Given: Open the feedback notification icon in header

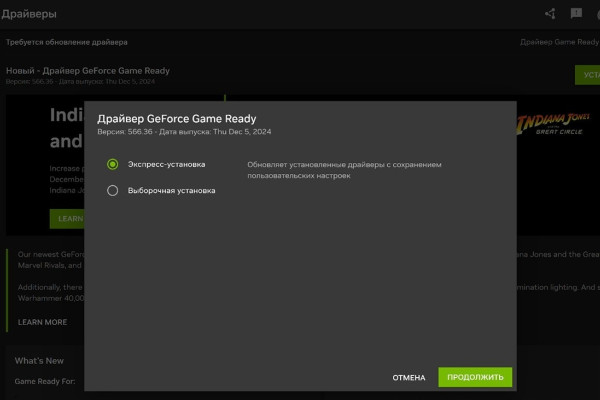Looking at the screenshot, I should 576,13.
